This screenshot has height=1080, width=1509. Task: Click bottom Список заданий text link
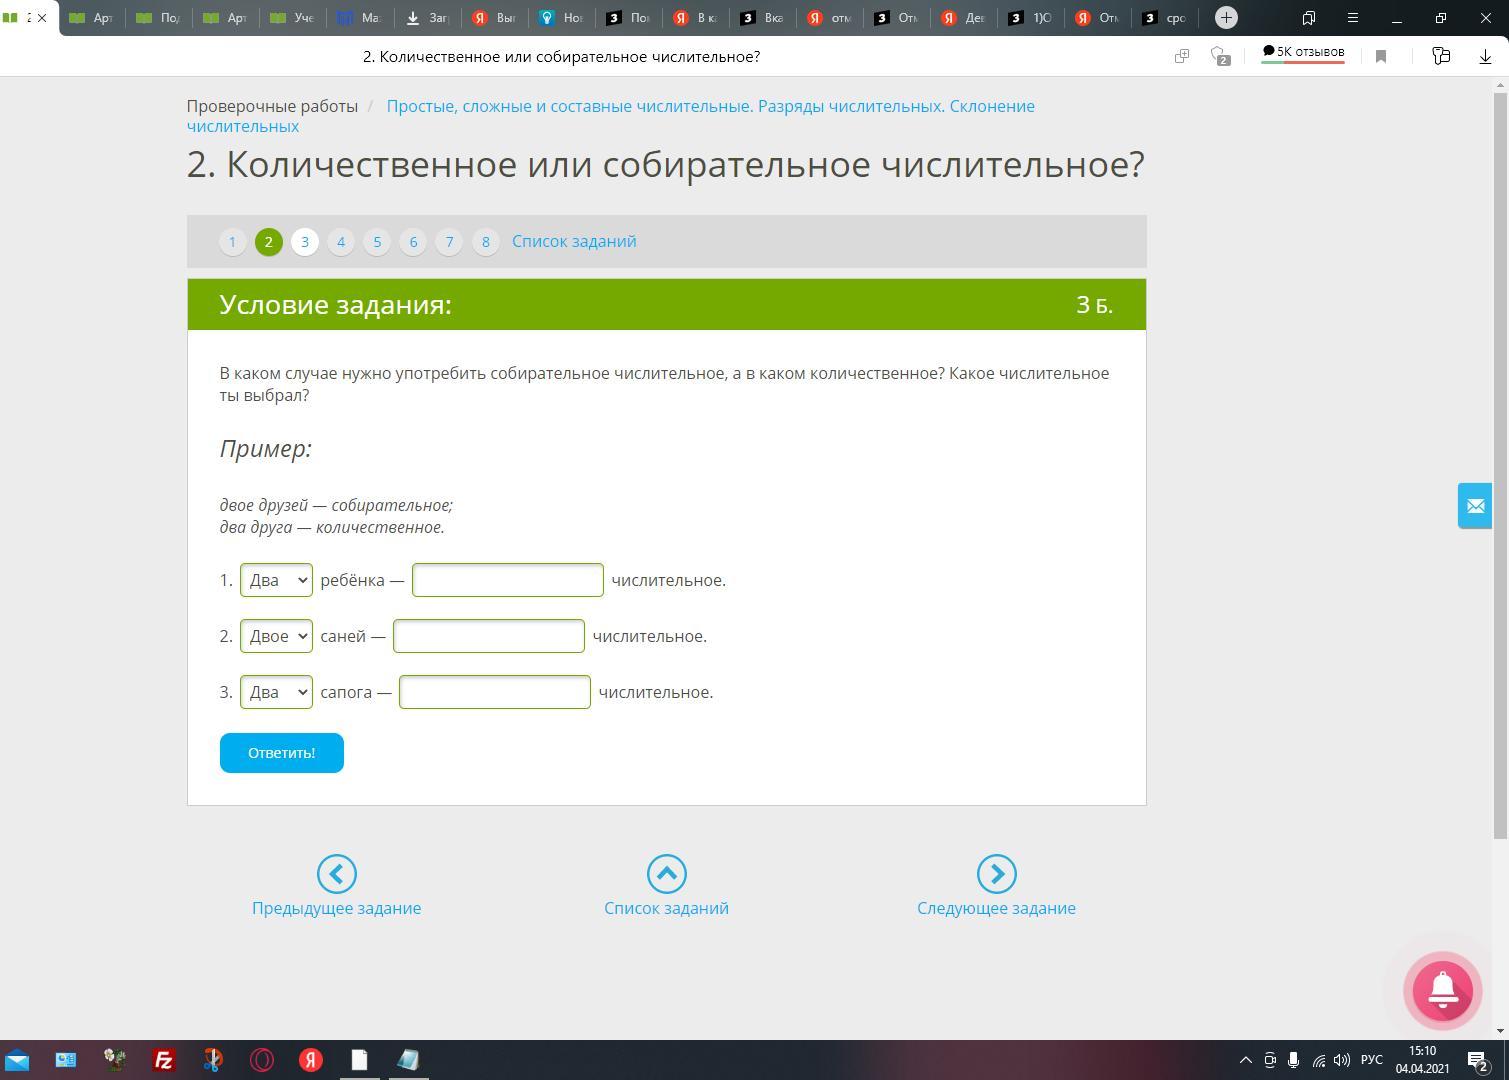(667, 908)
